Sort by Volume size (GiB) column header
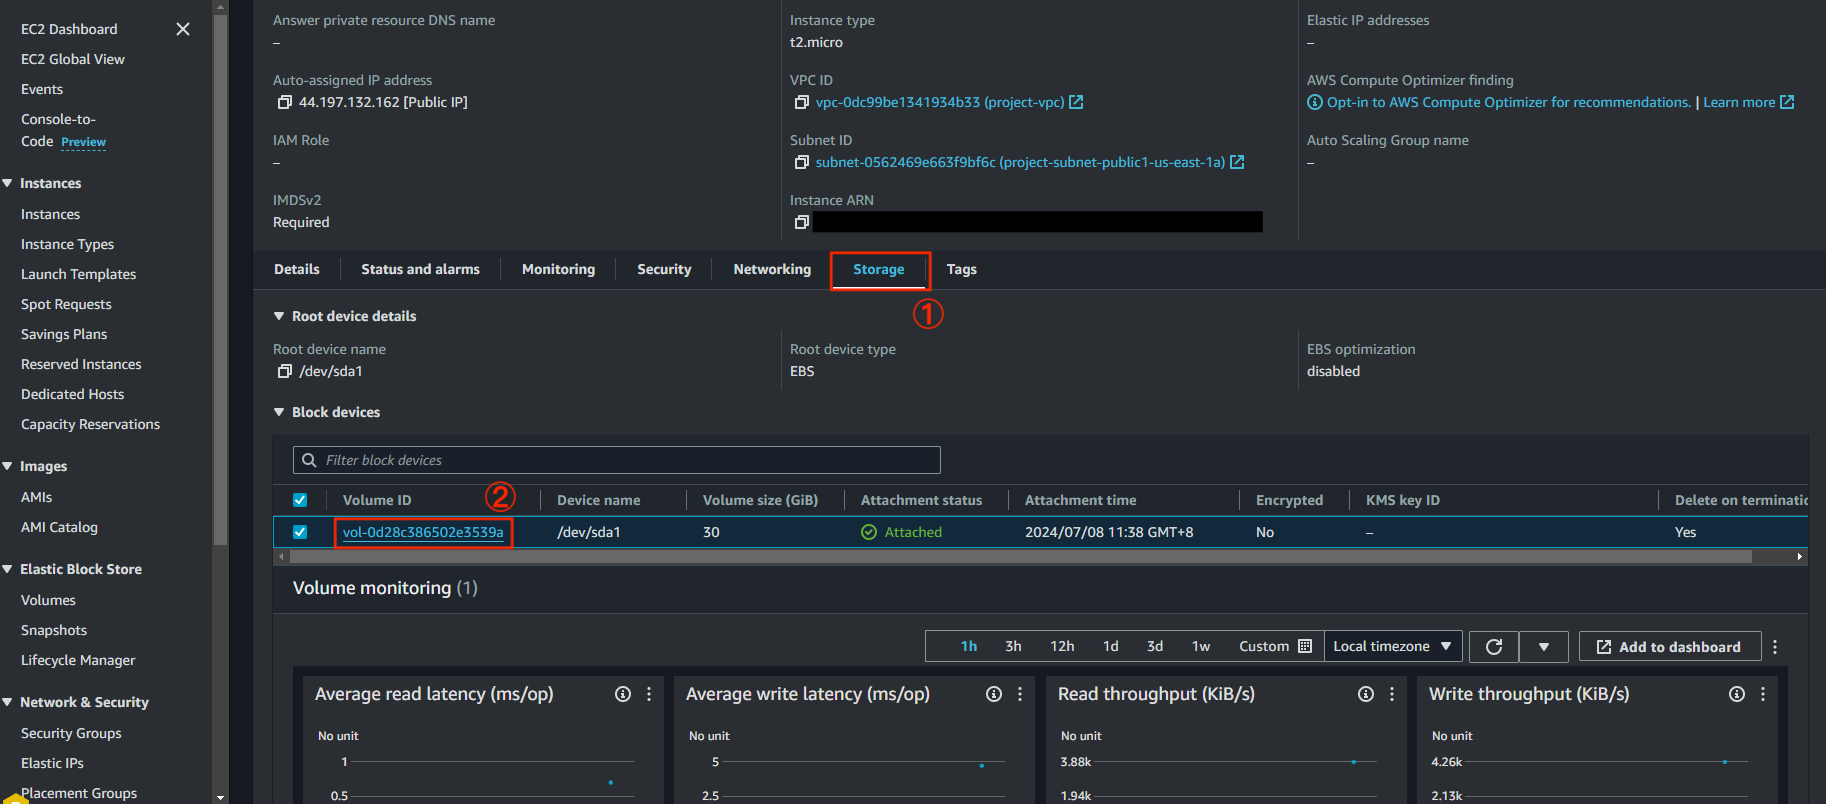Screen dimensions: 1826x804 (760, 500)
